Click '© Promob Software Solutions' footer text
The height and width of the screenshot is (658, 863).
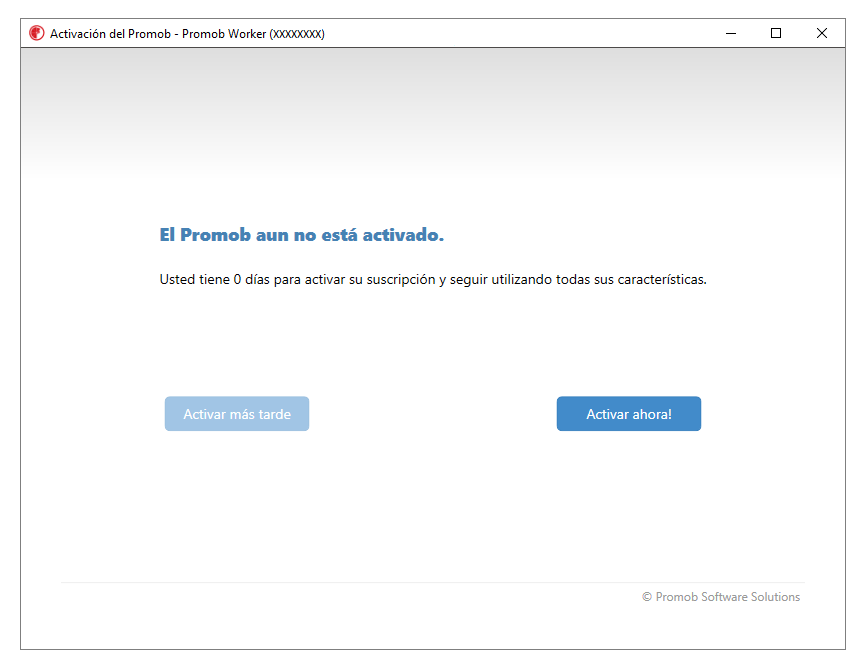point(721,597)
